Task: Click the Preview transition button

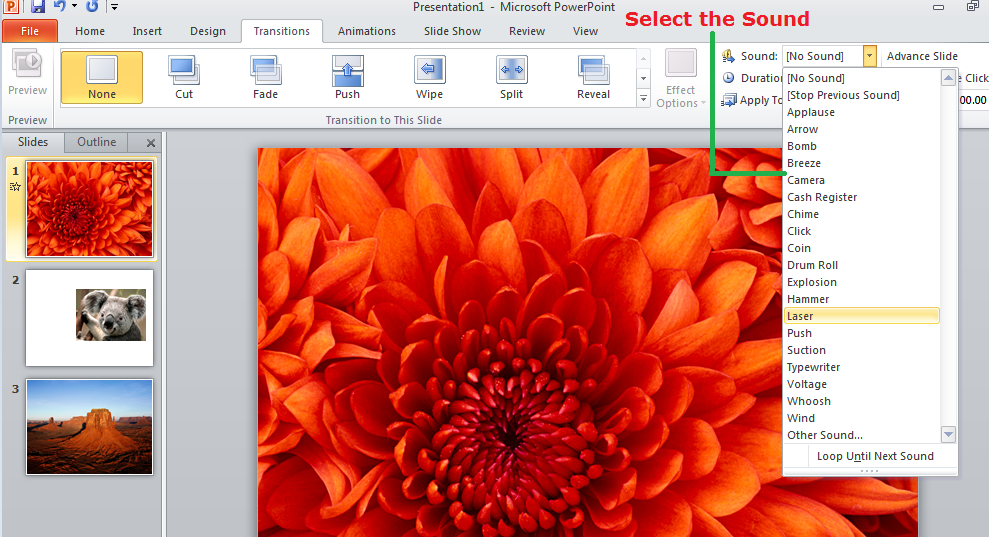Action: (x=27, y=73)
